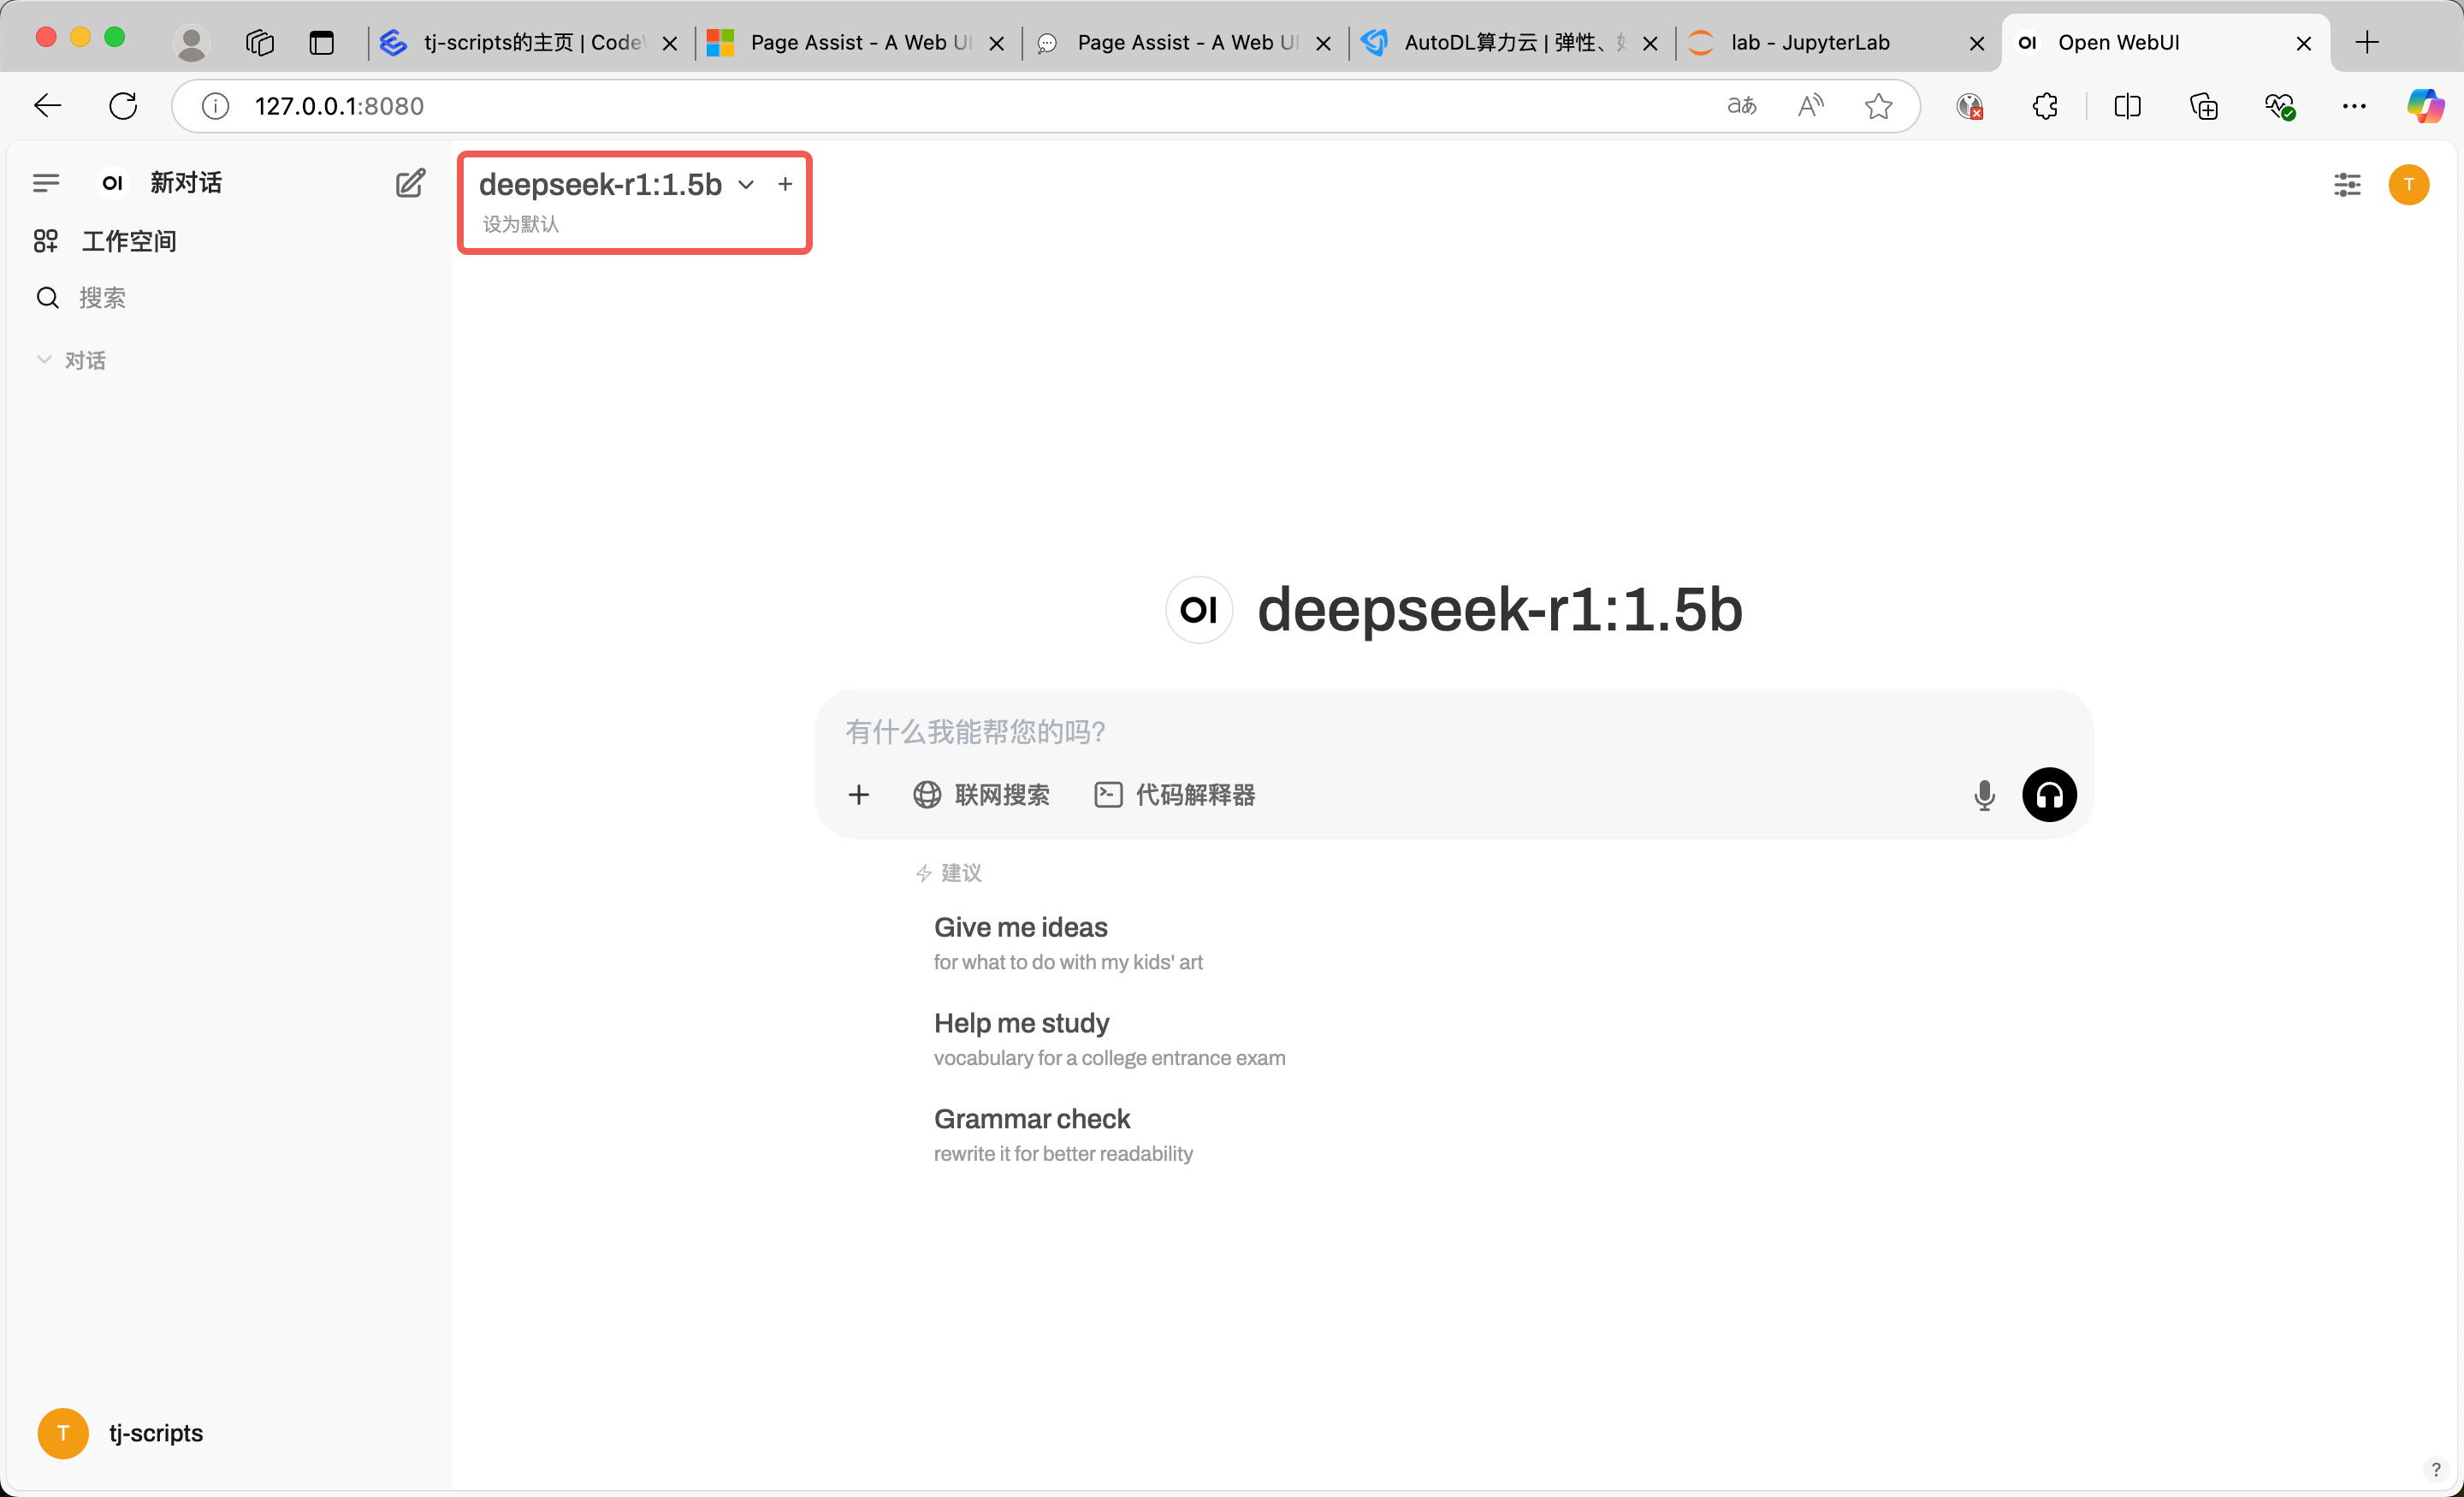Toggle the sidebar hamburger menu icon
The width and height of the screenshot is (2464, 1497).
pyautogui.click(x=46, y=183)
